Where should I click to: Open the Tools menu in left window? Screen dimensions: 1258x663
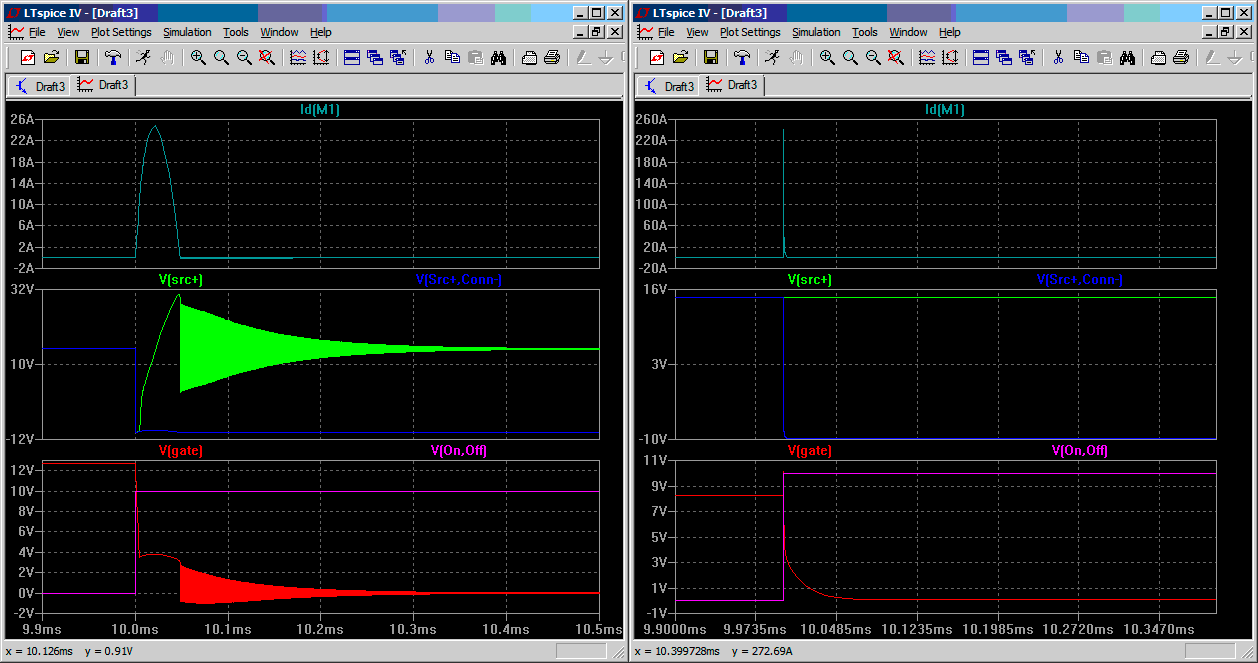[236, 32]
